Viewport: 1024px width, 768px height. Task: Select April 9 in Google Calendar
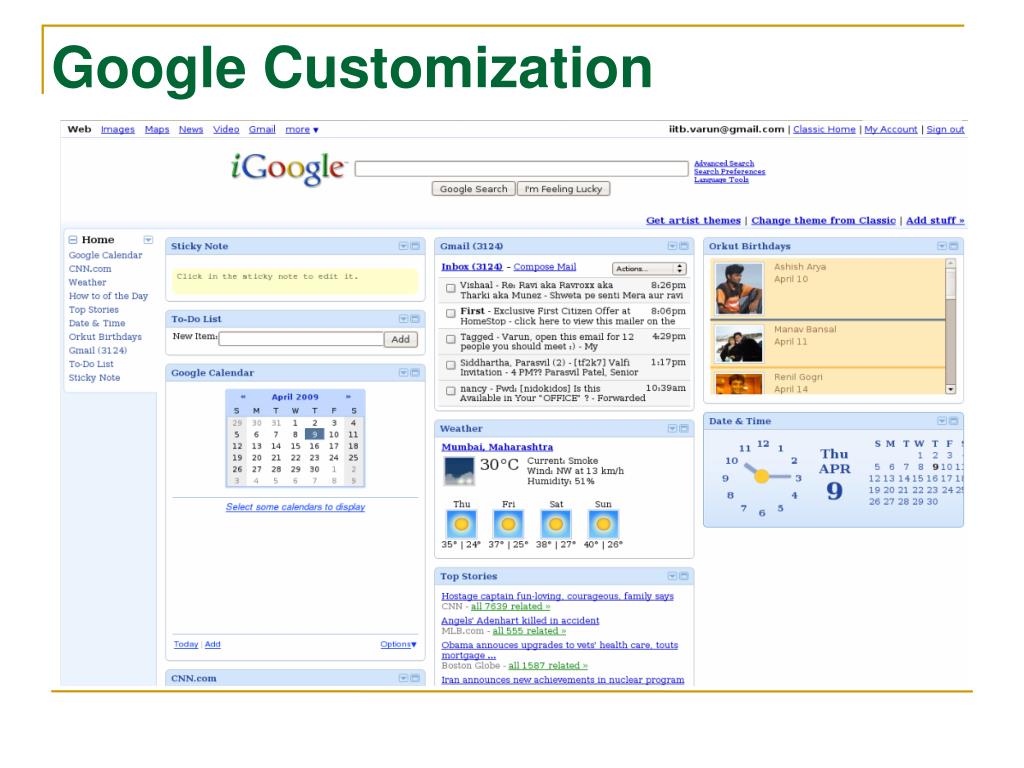(x=314, y=434)
